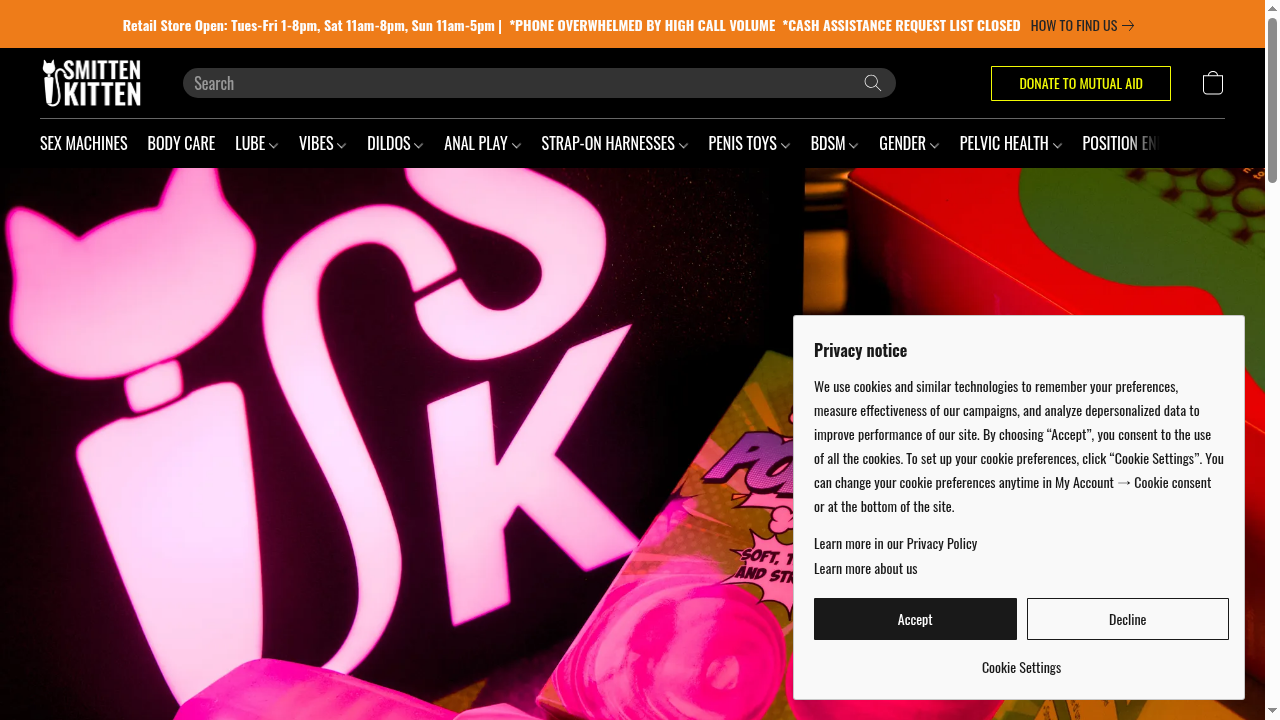
Task: Open the Strap-On Harnesses menu
Action: pos(614,143)
